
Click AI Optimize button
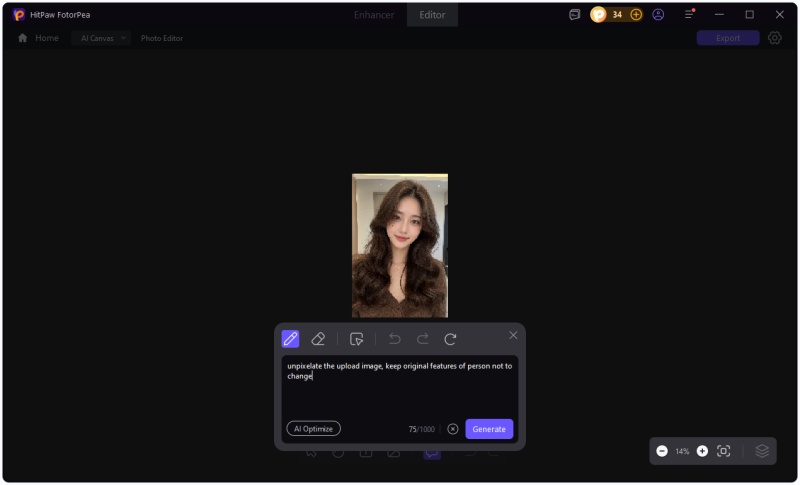point(313,428)
